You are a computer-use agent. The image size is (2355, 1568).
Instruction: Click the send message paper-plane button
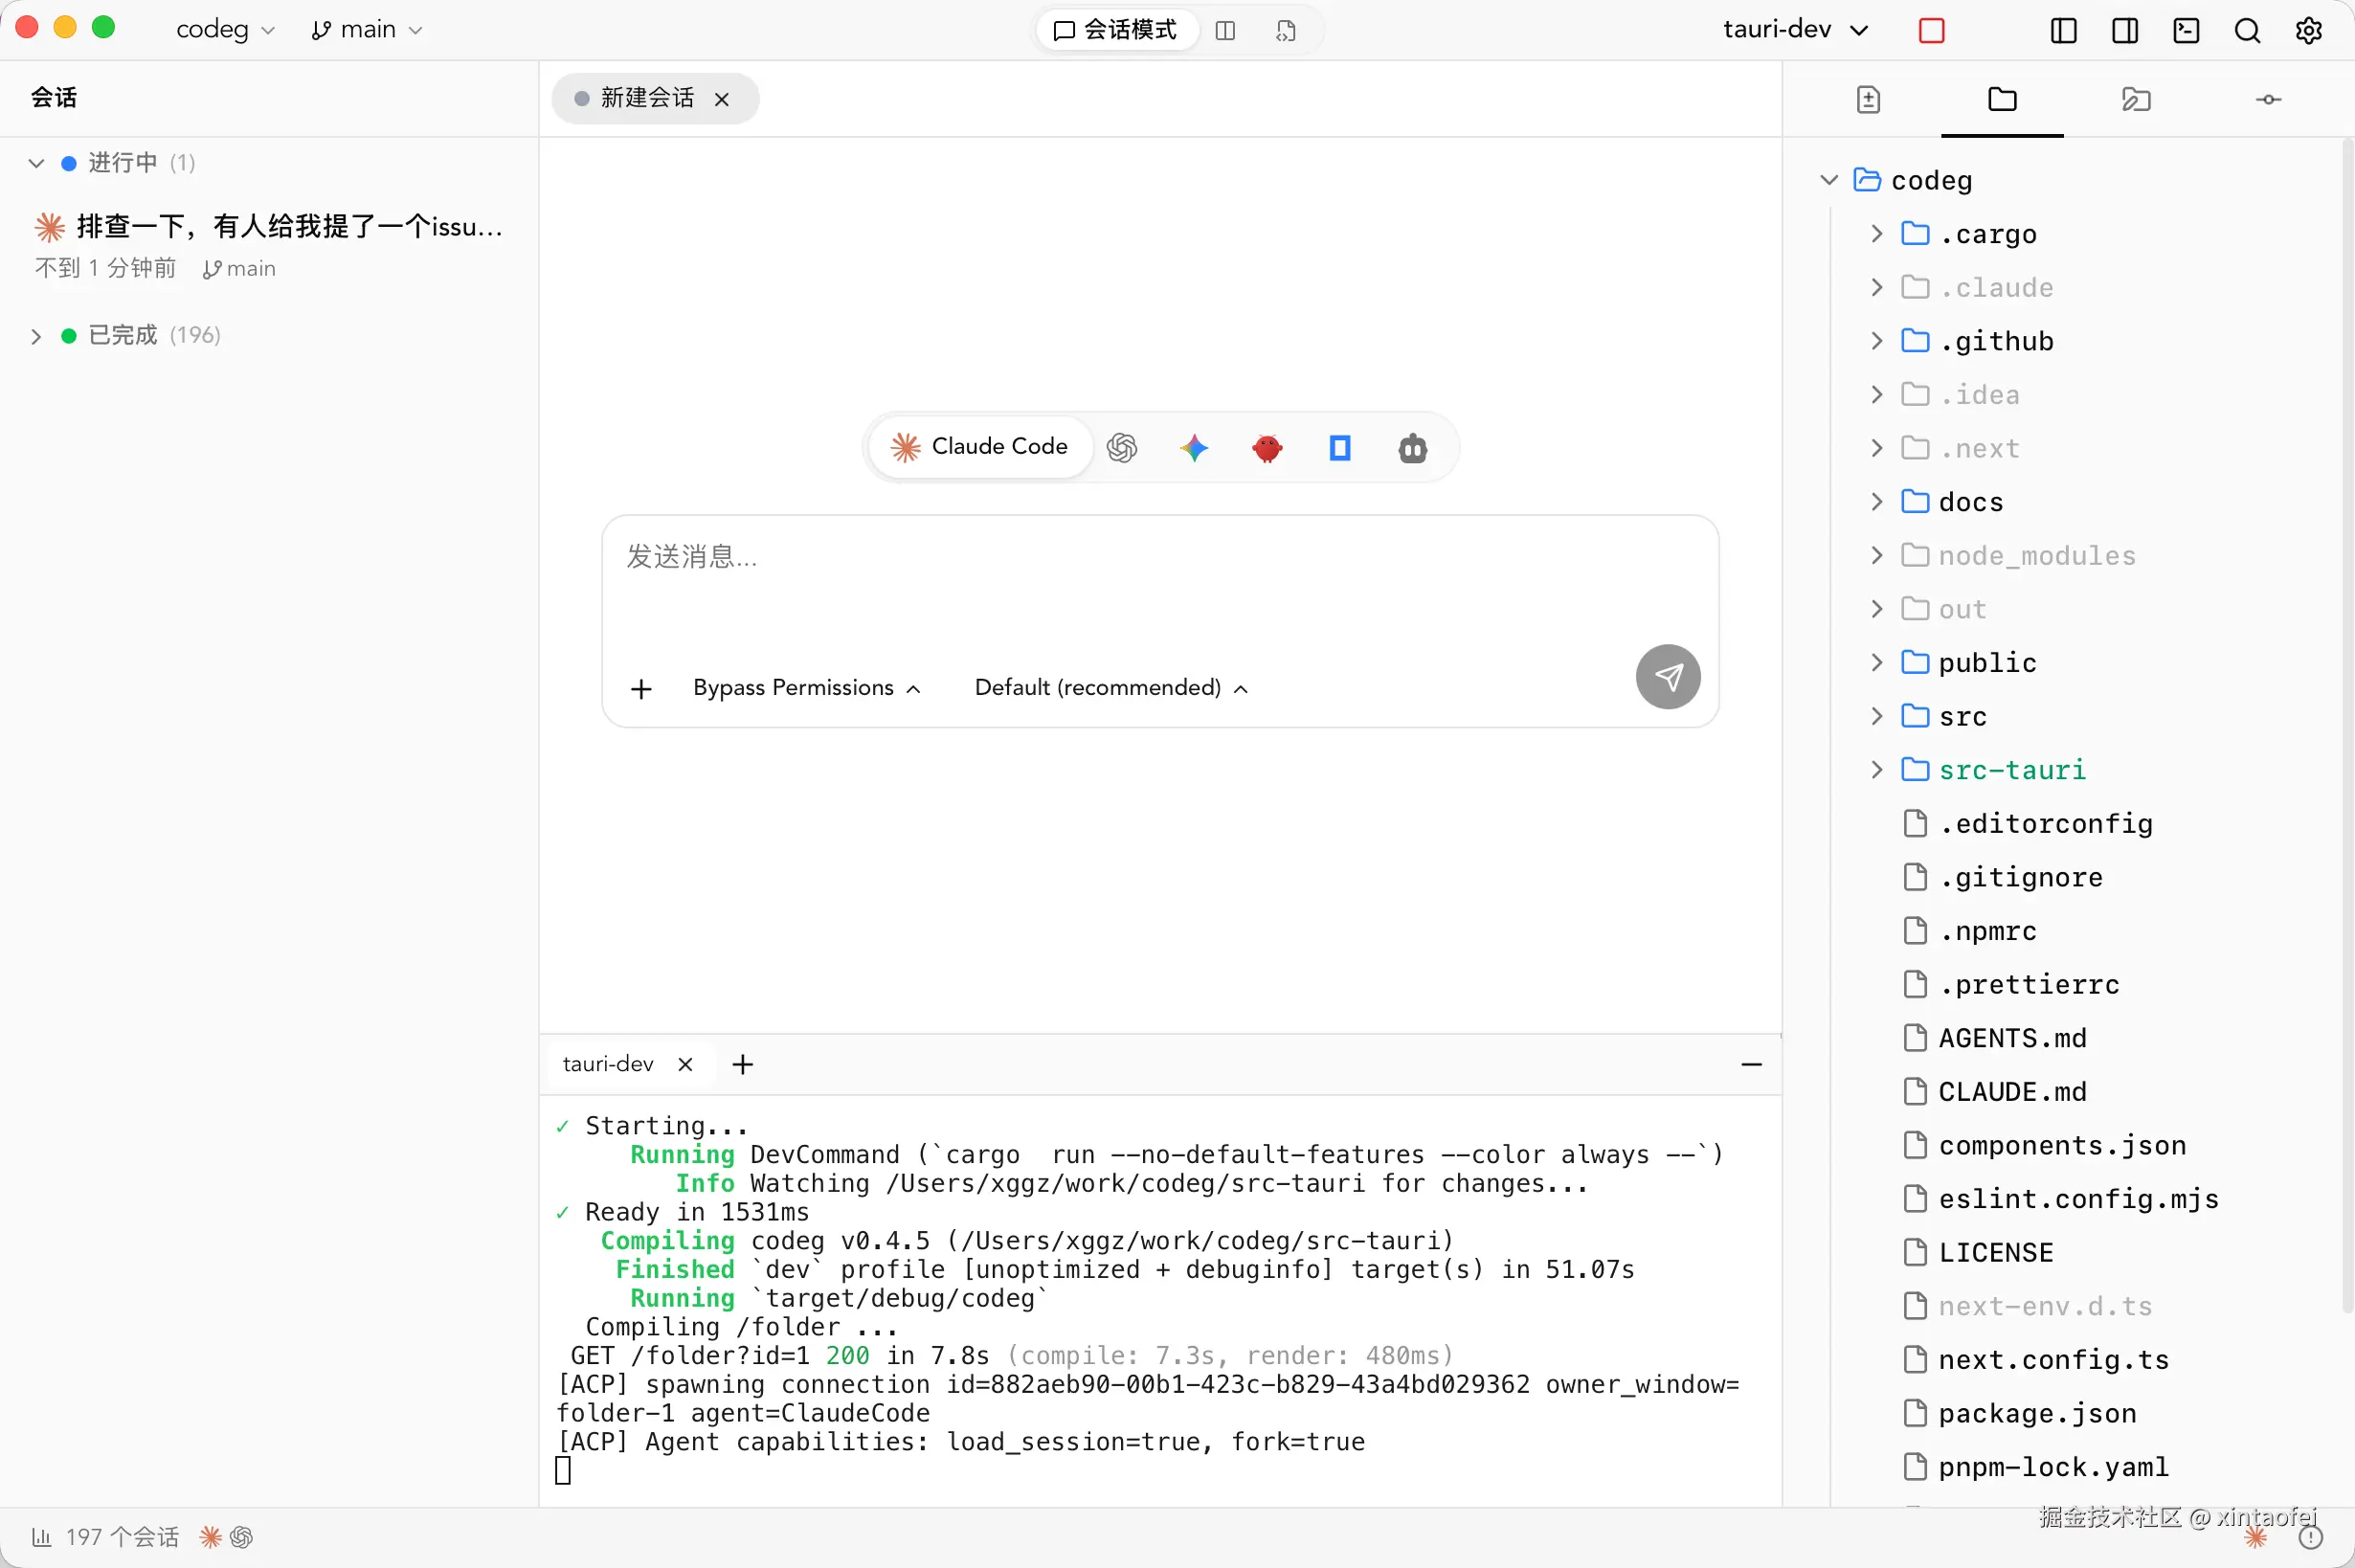point(1667,677)
